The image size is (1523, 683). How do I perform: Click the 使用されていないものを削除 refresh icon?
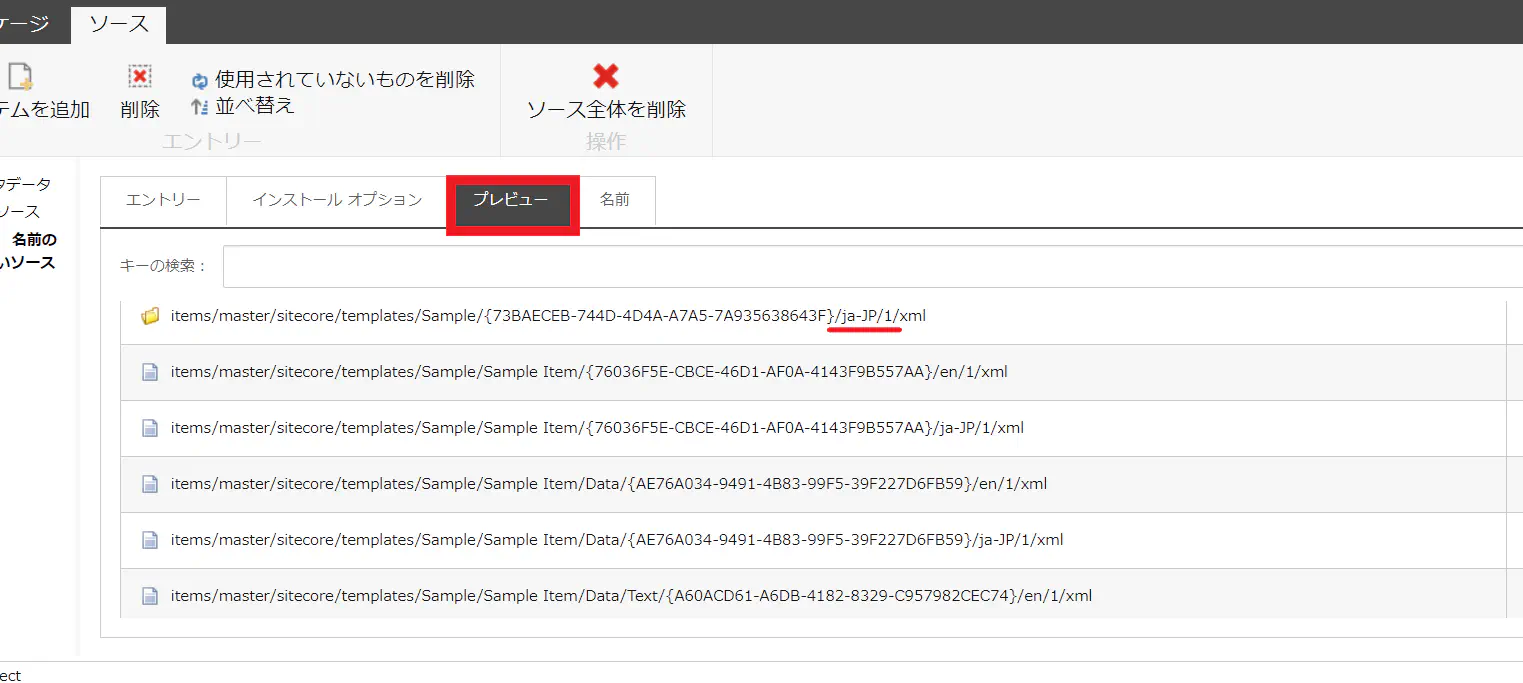199,81
